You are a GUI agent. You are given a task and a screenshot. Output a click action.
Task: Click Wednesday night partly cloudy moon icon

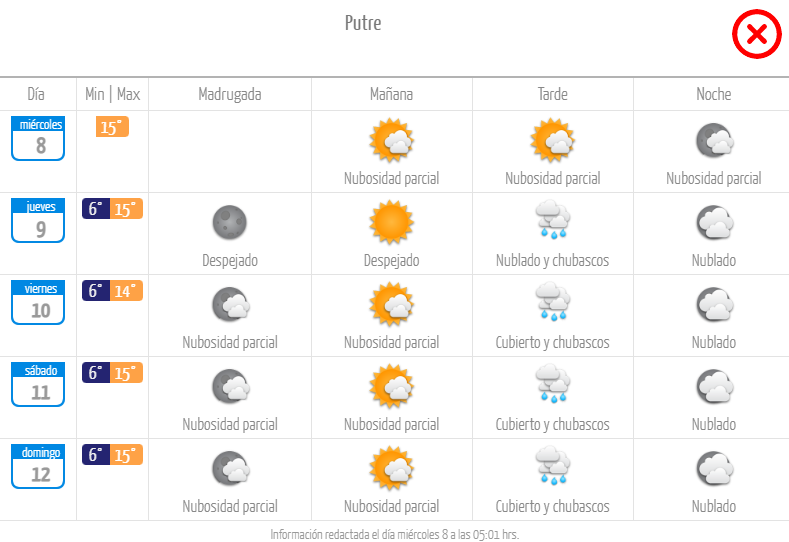tap(715, 140)
